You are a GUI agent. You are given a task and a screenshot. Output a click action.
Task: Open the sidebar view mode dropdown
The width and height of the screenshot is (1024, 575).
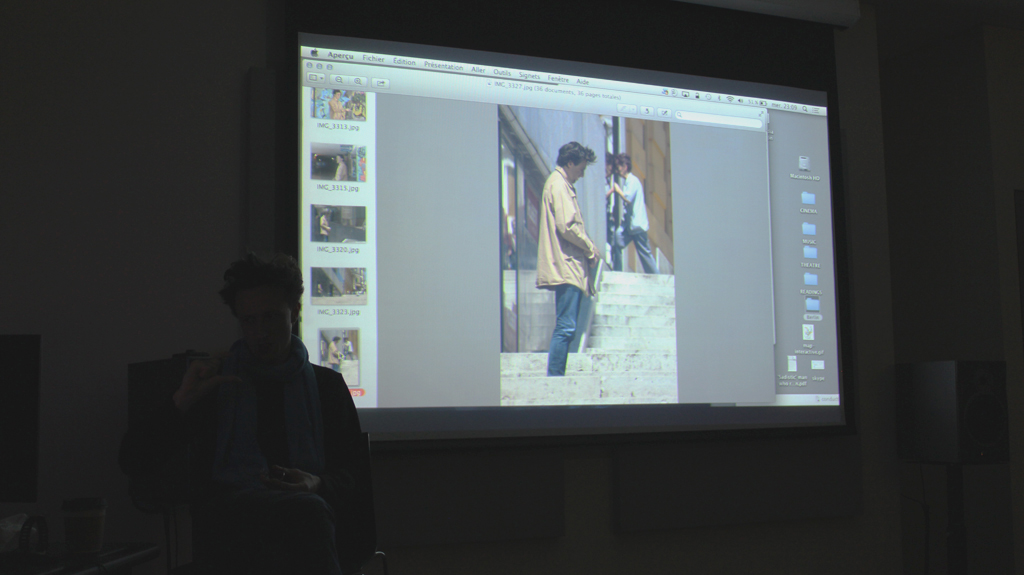click(315, 78)
